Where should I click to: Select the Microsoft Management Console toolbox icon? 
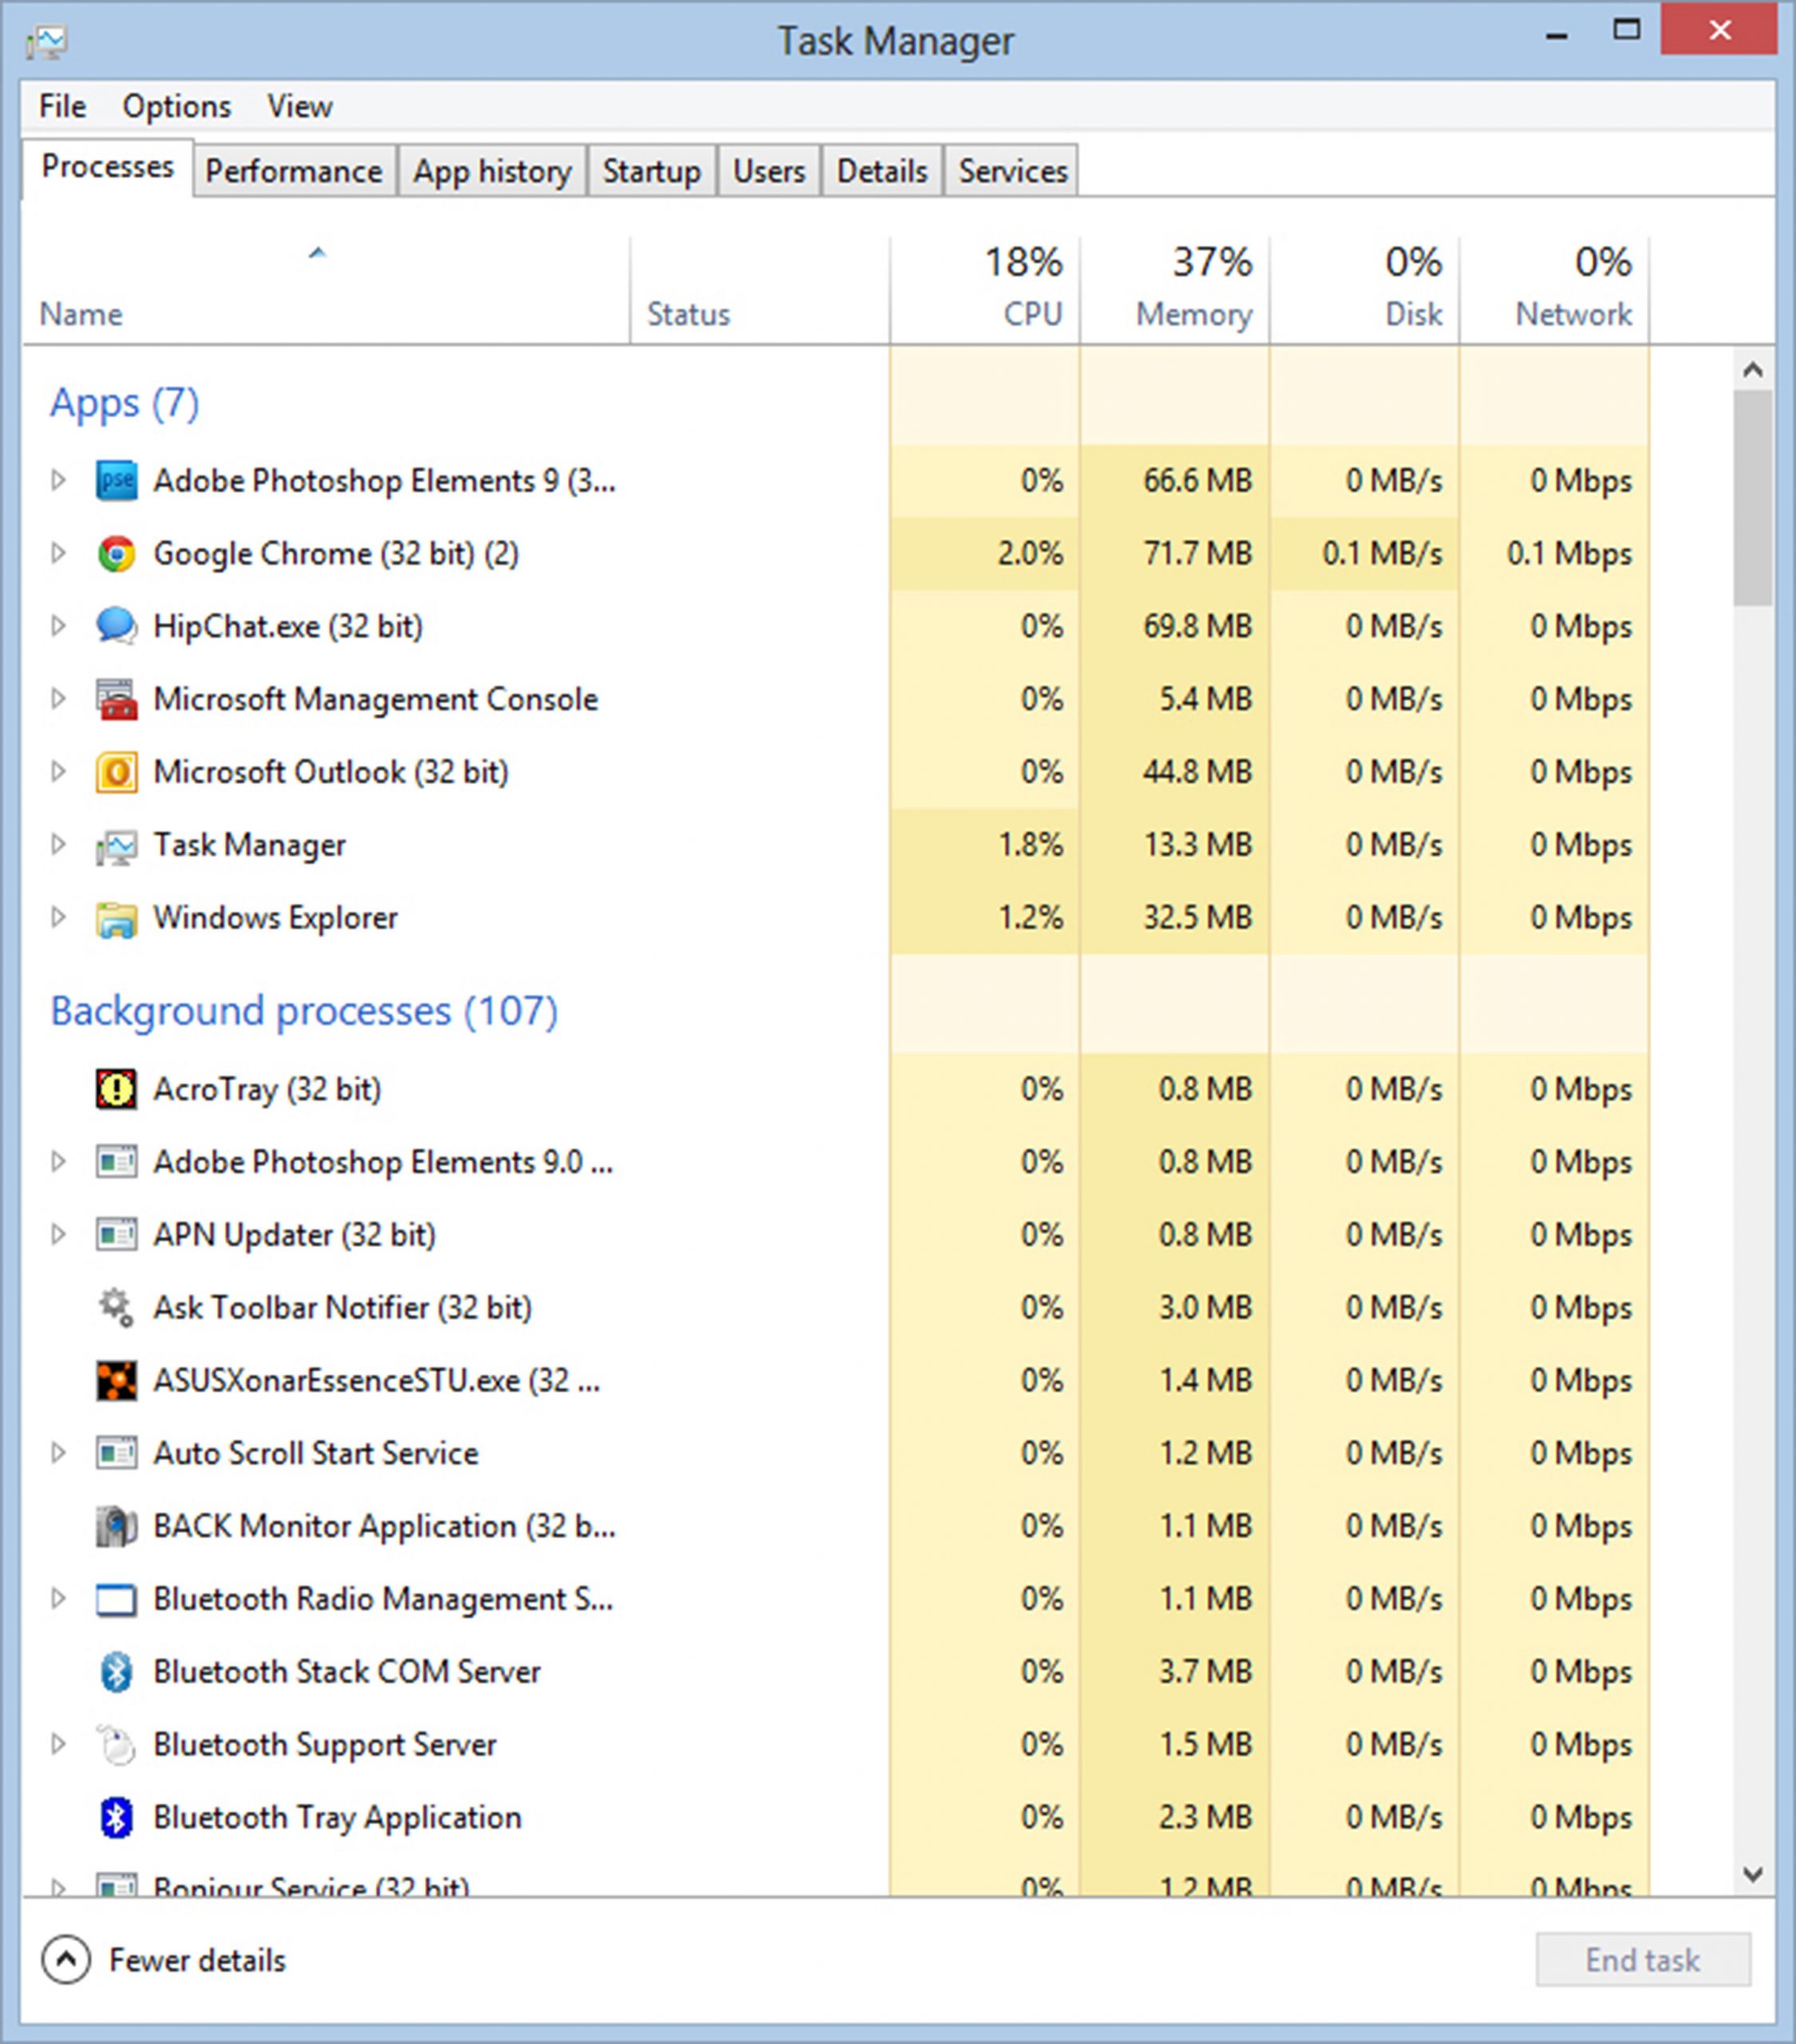tap(116, 699)
